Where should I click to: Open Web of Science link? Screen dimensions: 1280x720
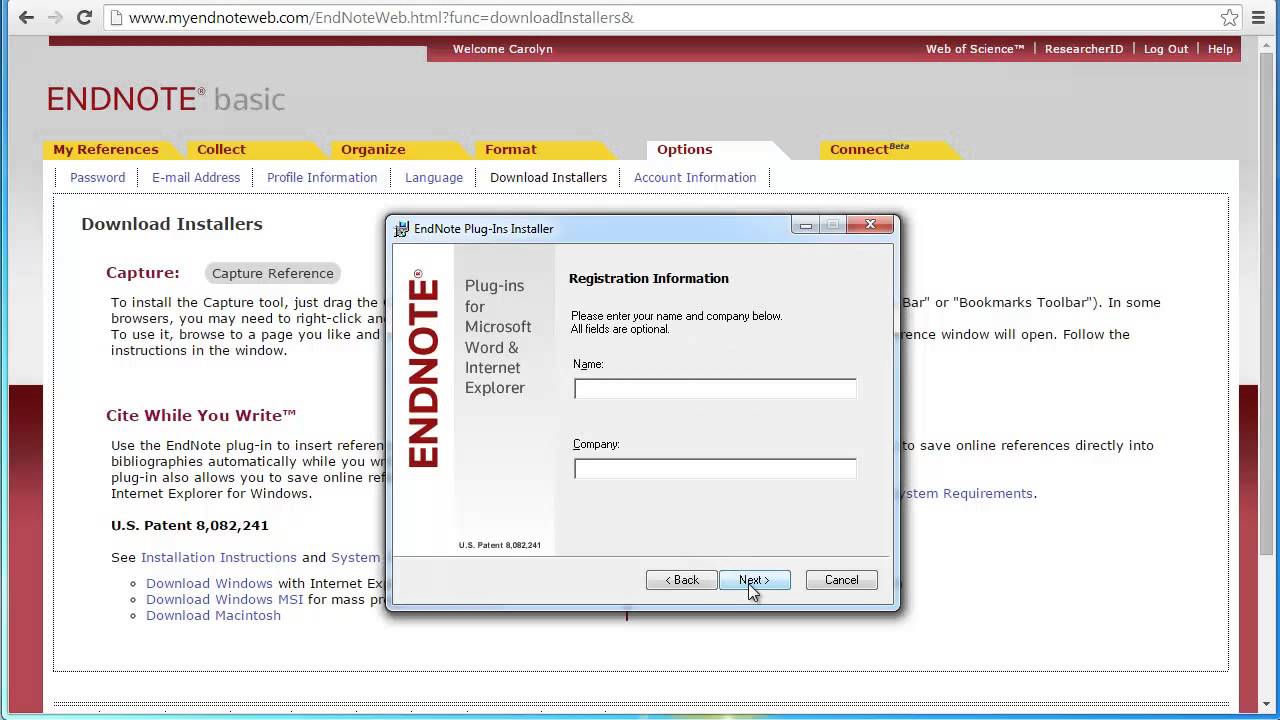coord(975,49)
